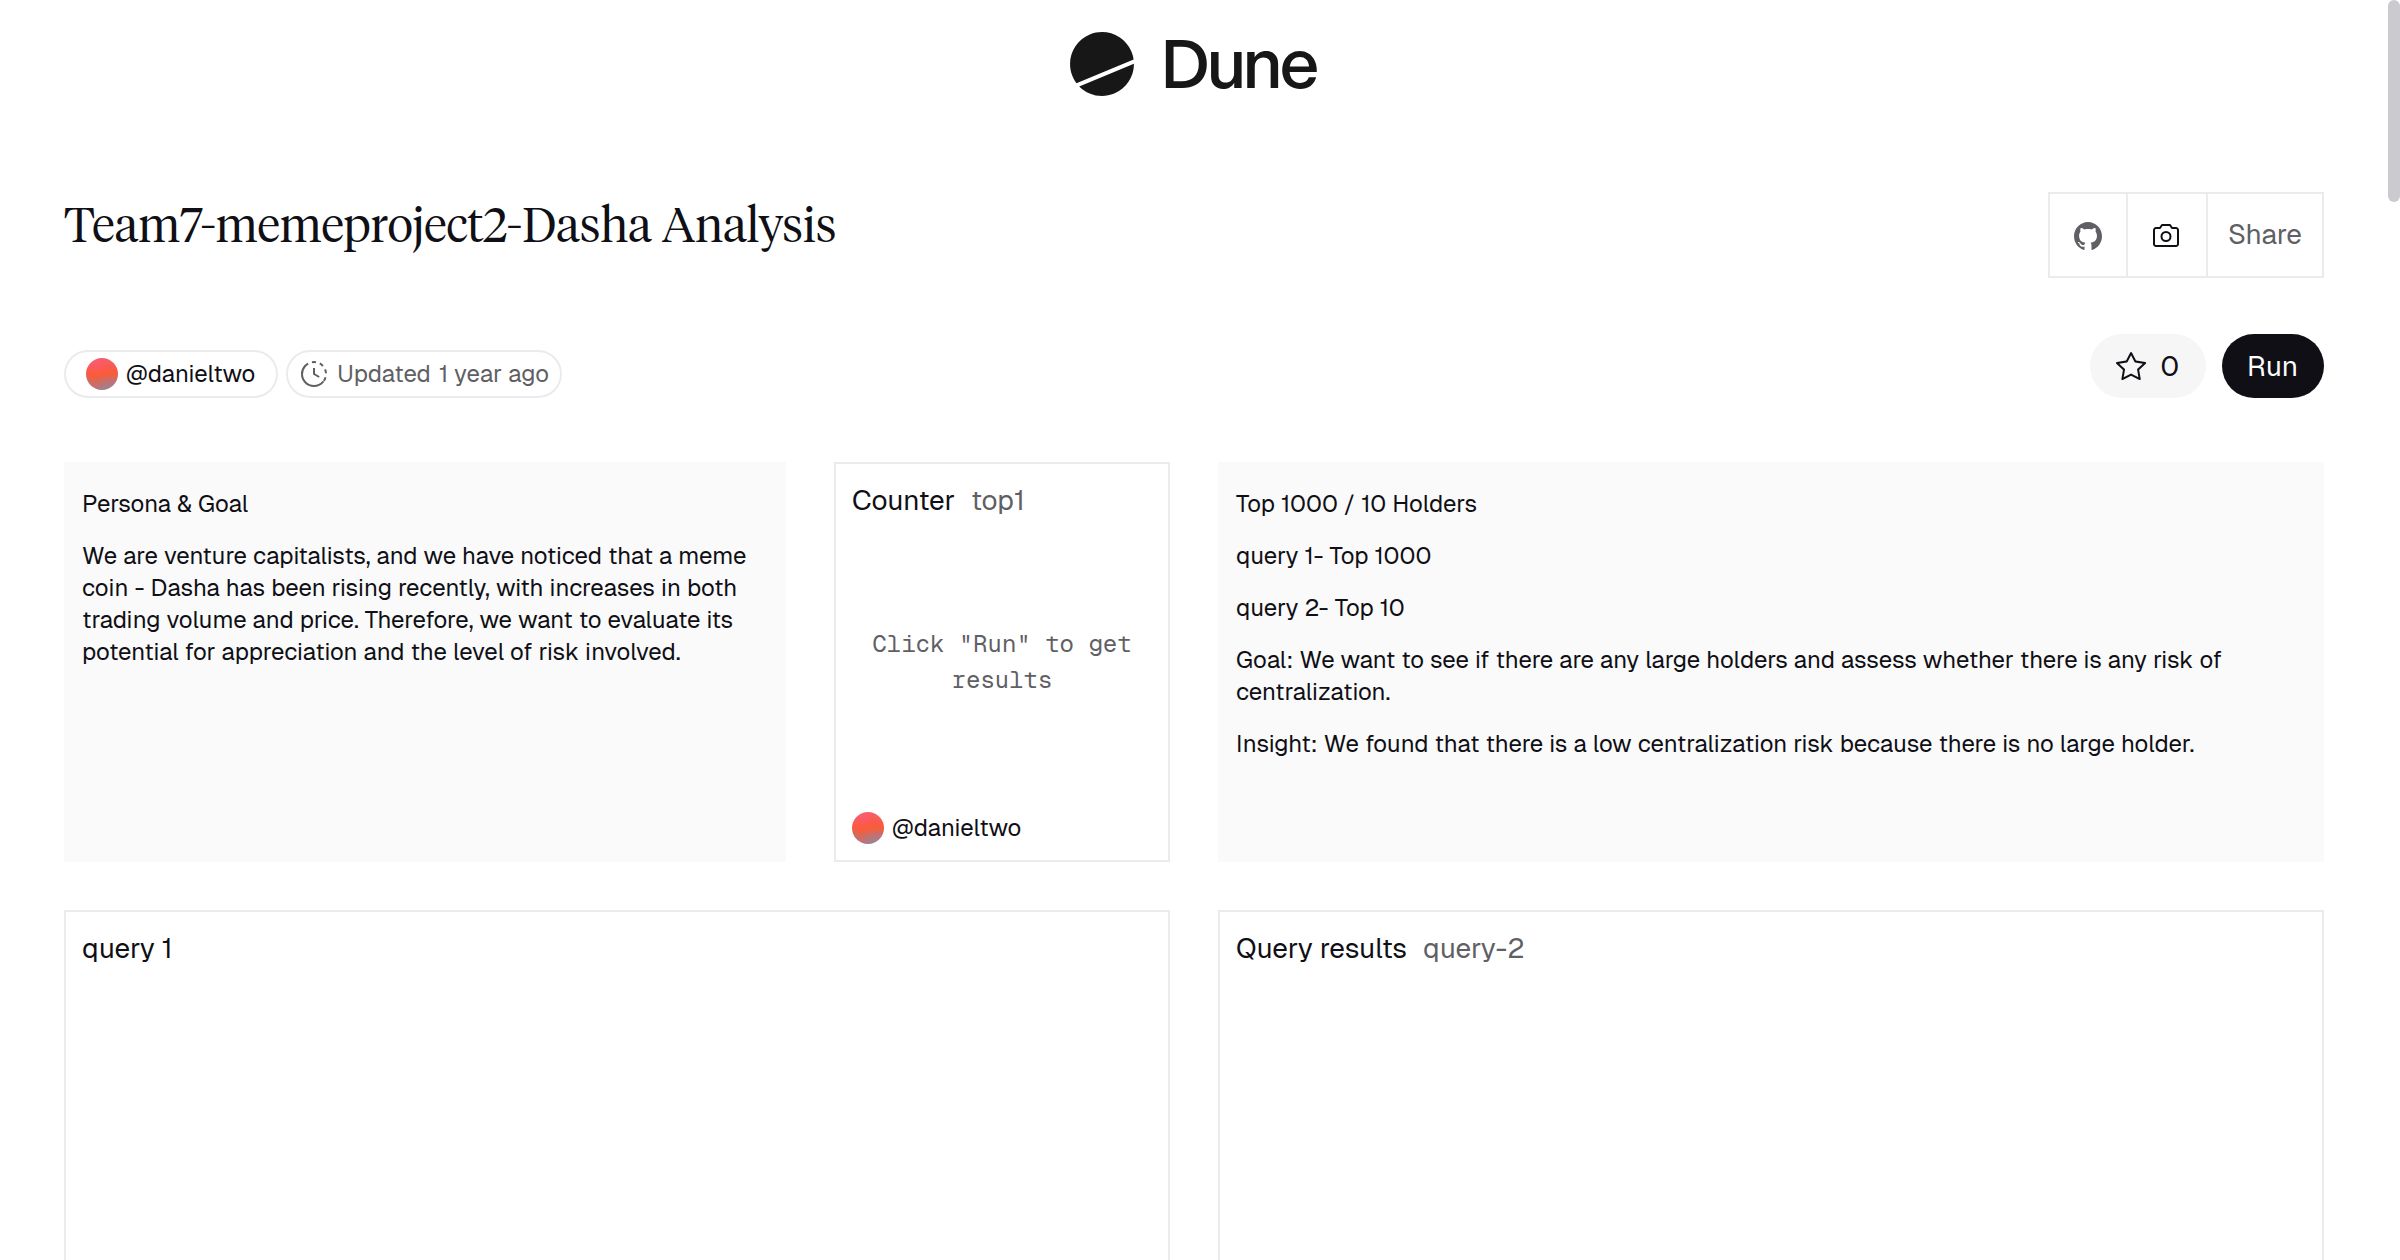Open the top1 query link

pyautogui.click(x=997, y=501)
